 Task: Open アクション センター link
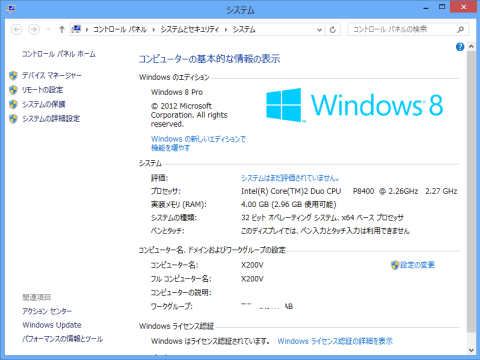tap(47, 311)
